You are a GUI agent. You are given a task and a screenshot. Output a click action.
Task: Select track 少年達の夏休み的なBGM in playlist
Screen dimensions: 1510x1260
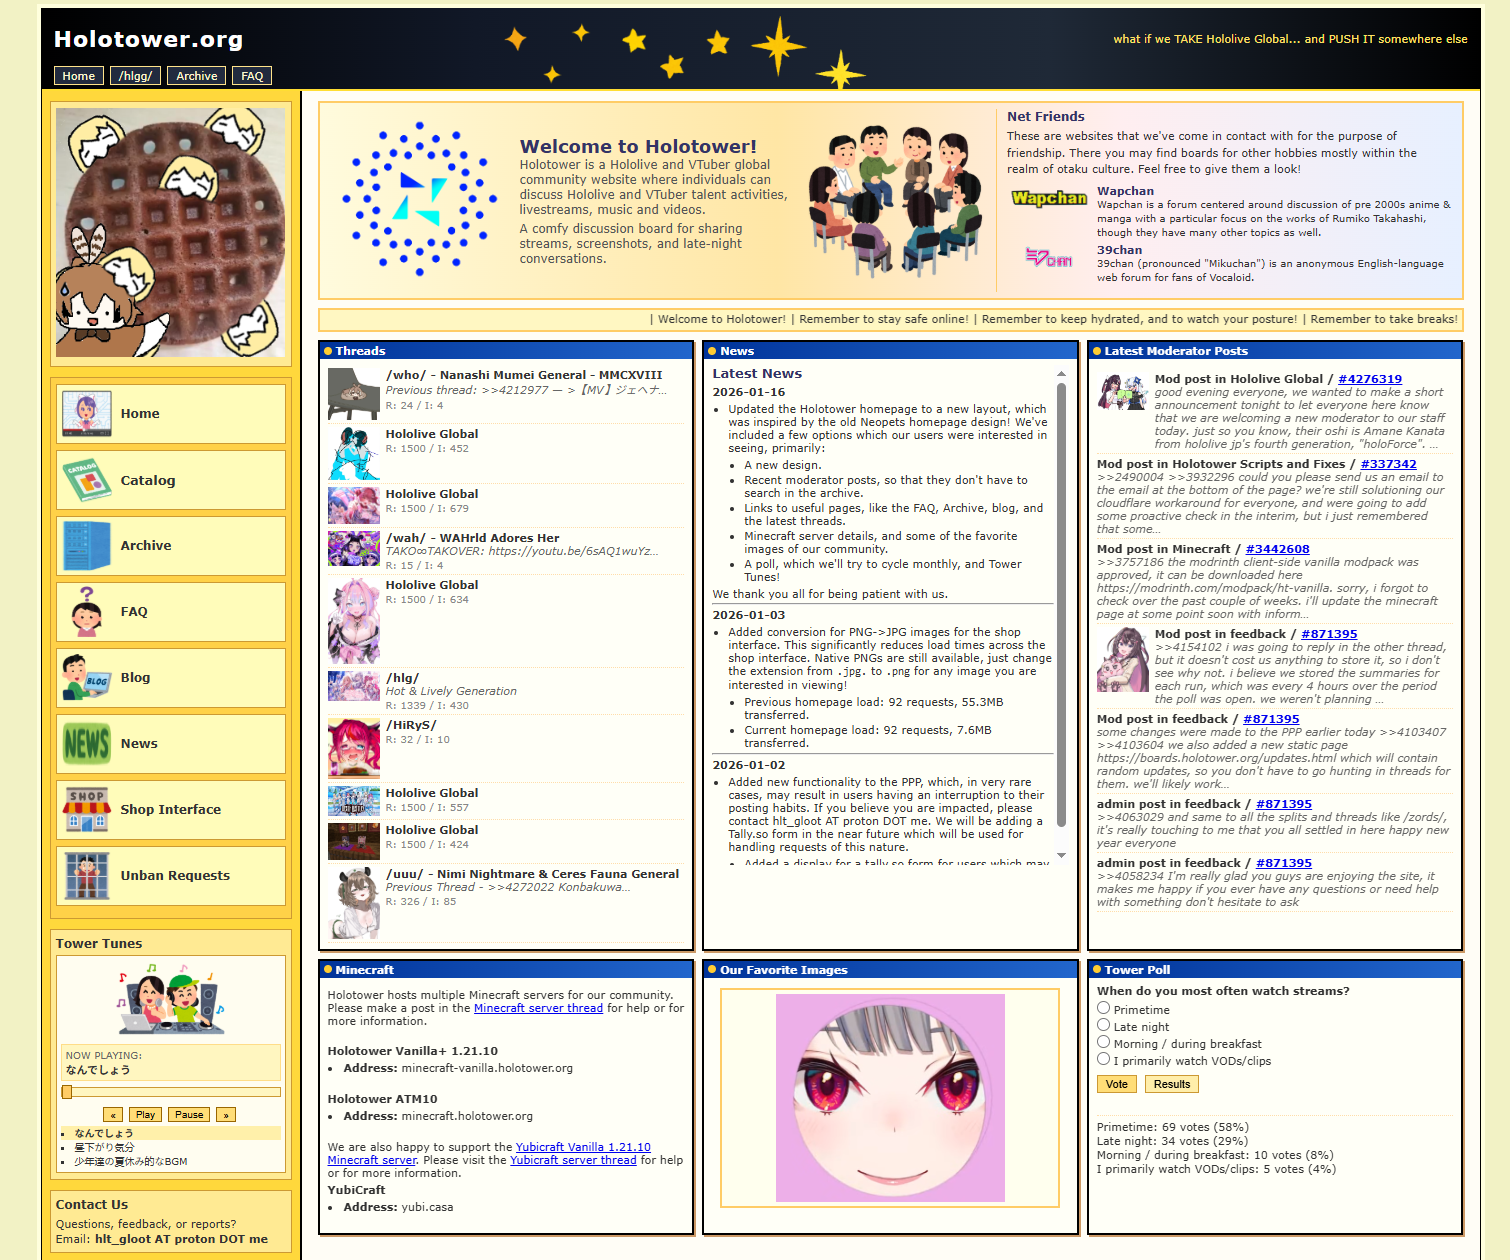pyautogui.click(x=131, y=1161)
